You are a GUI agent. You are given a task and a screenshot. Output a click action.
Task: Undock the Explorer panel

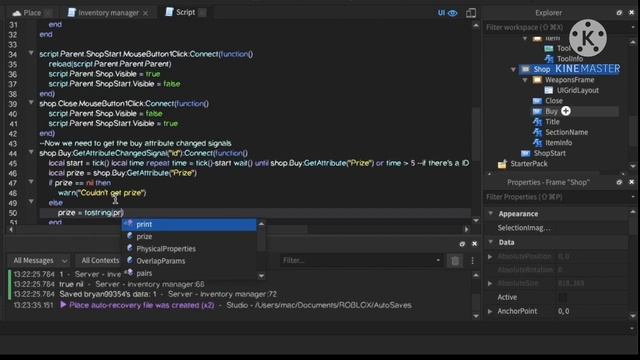pos(619,13)
